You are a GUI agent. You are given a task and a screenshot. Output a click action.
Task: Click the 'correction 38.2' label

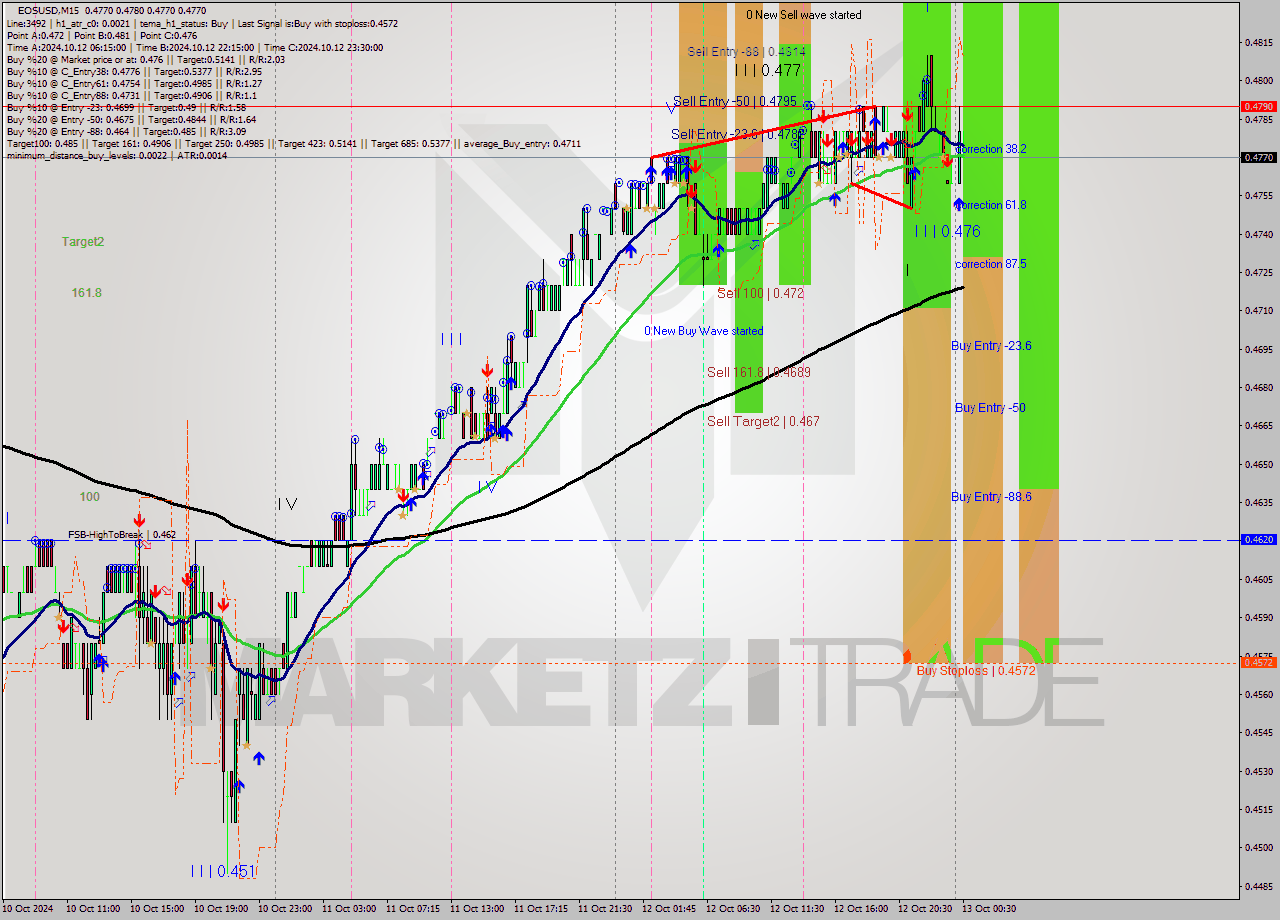[991, 149]
